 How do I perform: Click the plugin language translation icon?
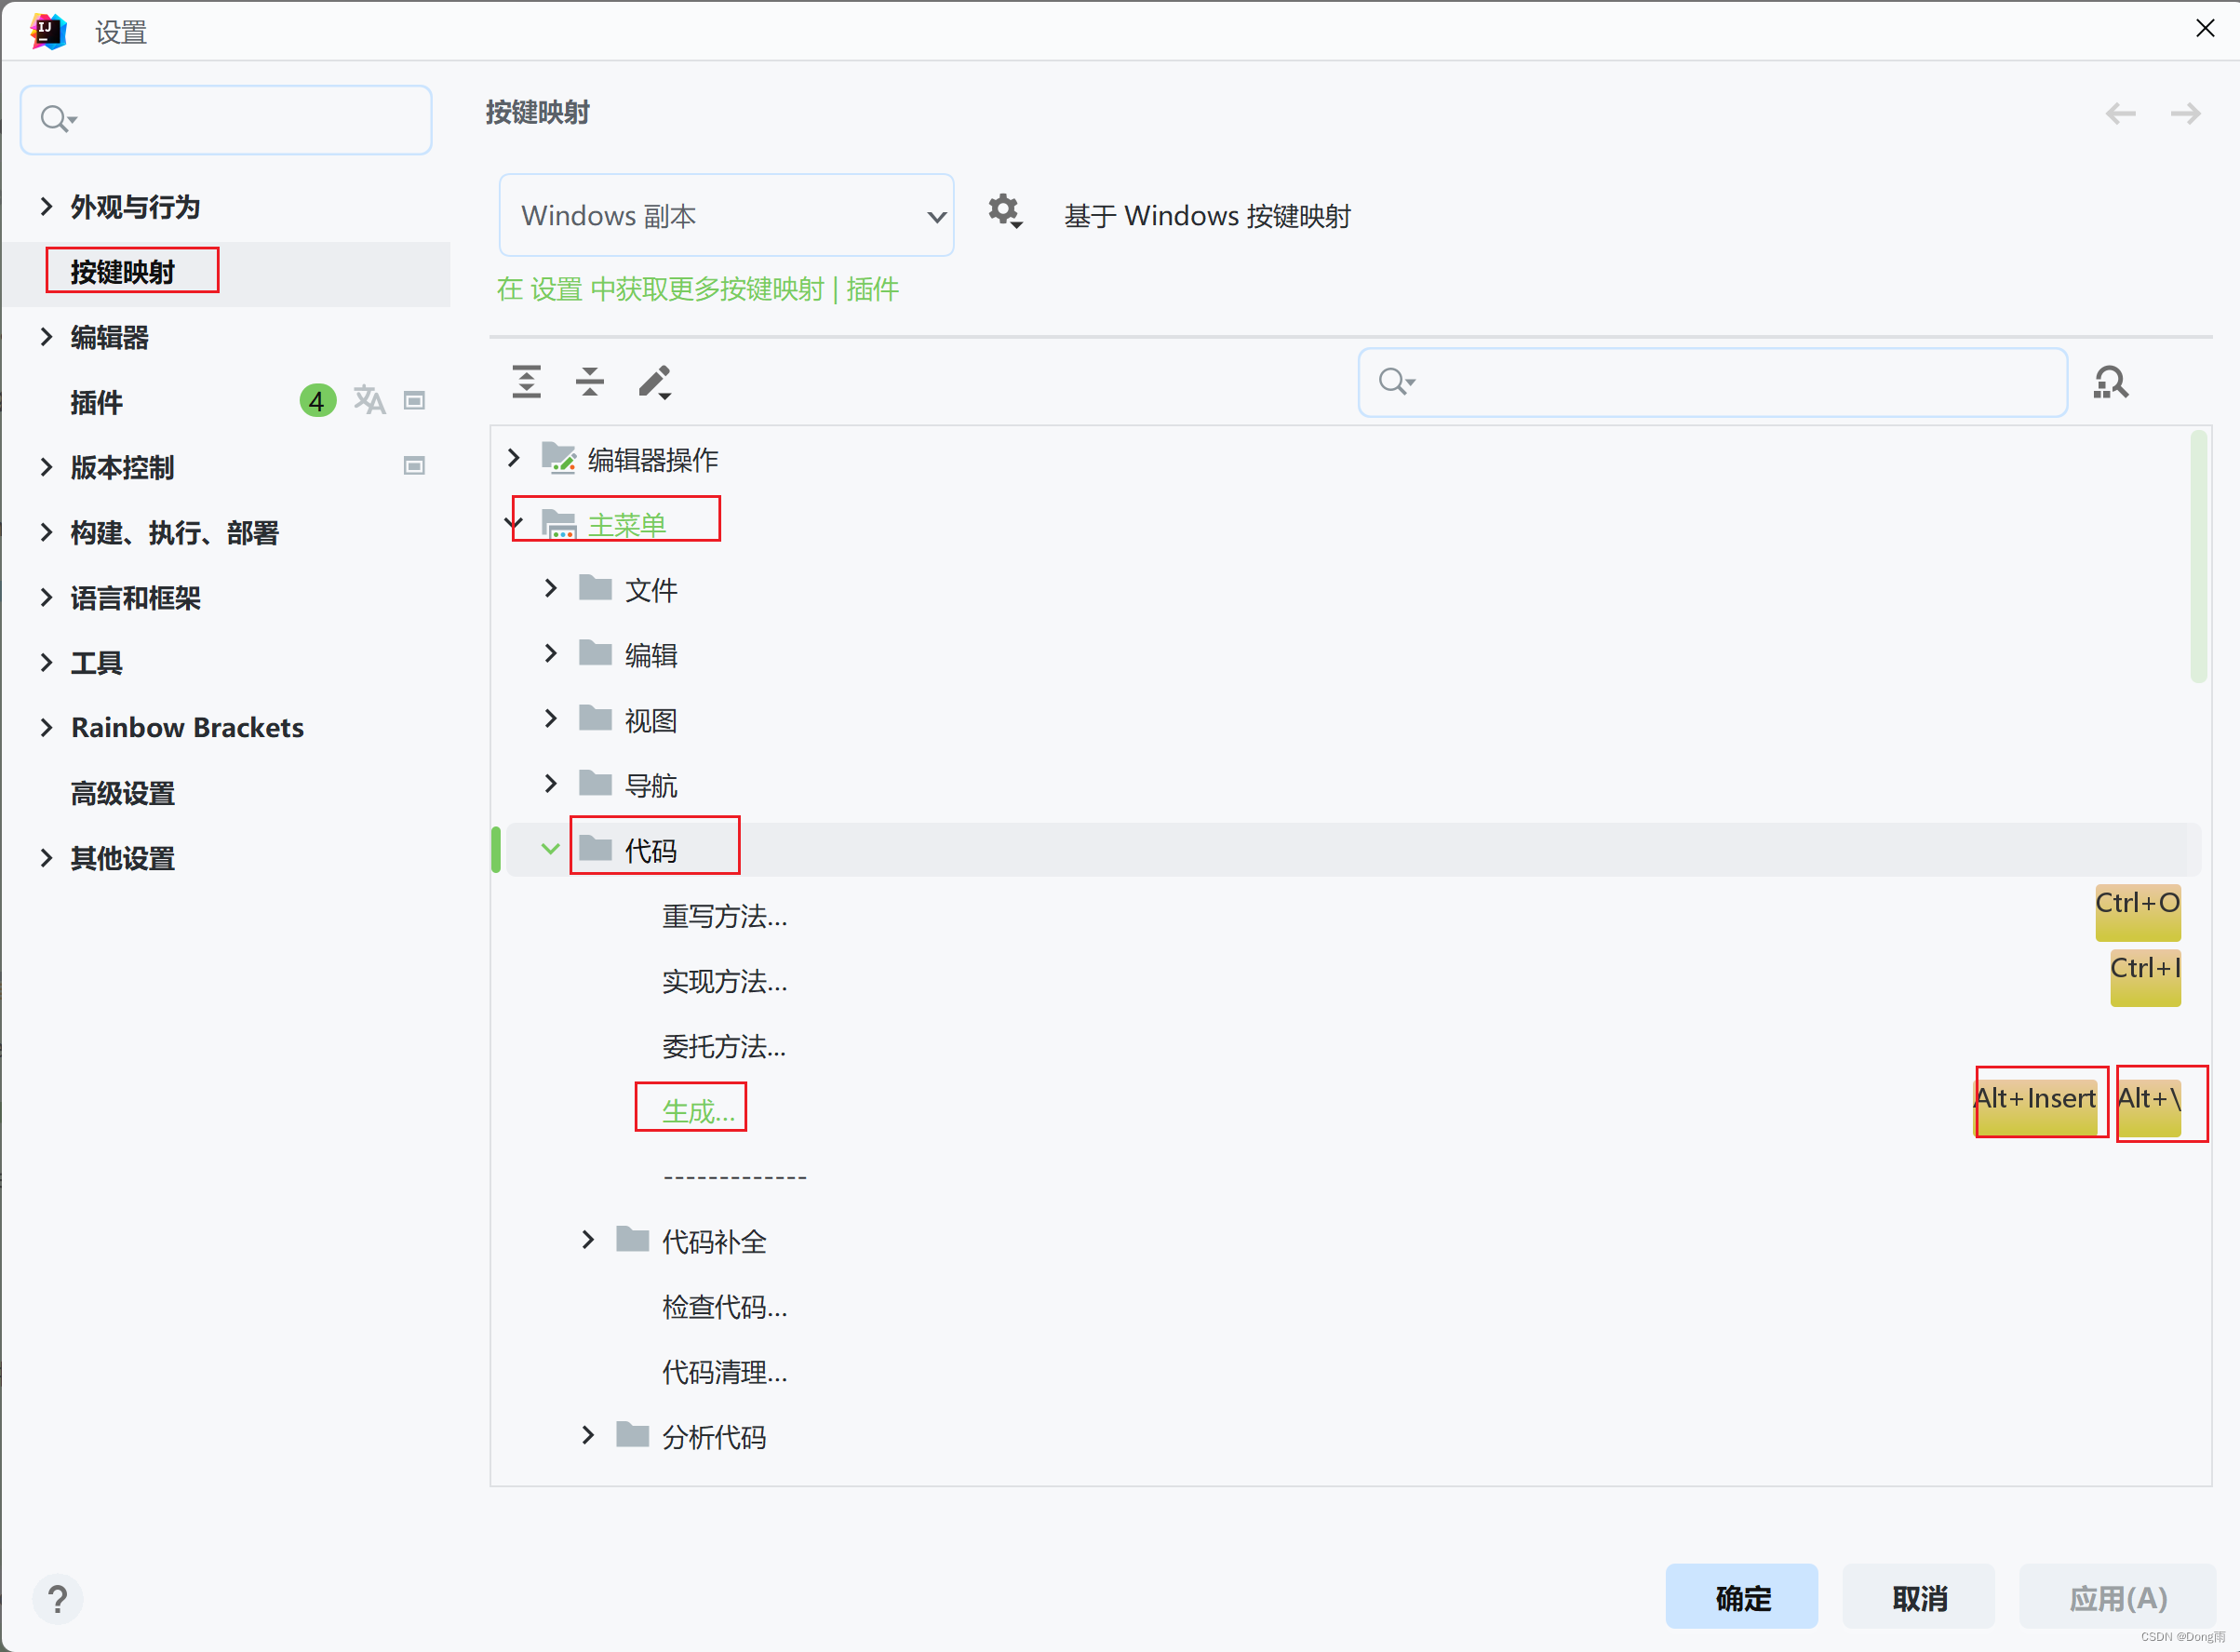coord(369,400)
